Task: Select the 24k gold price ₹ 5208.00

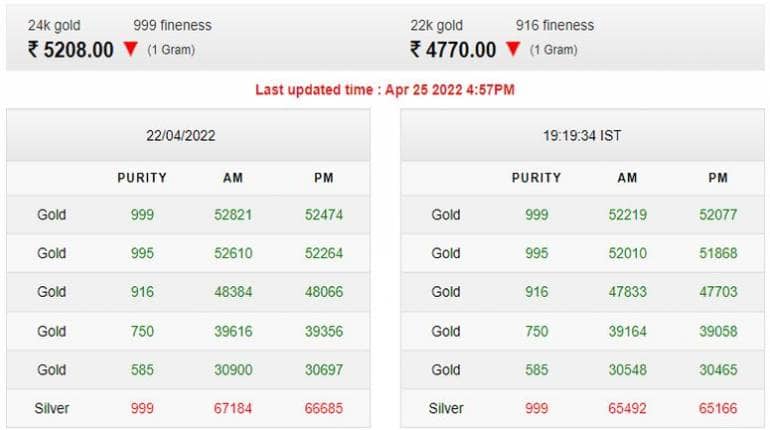Action: pyautogui.click(x=71, y=50)
